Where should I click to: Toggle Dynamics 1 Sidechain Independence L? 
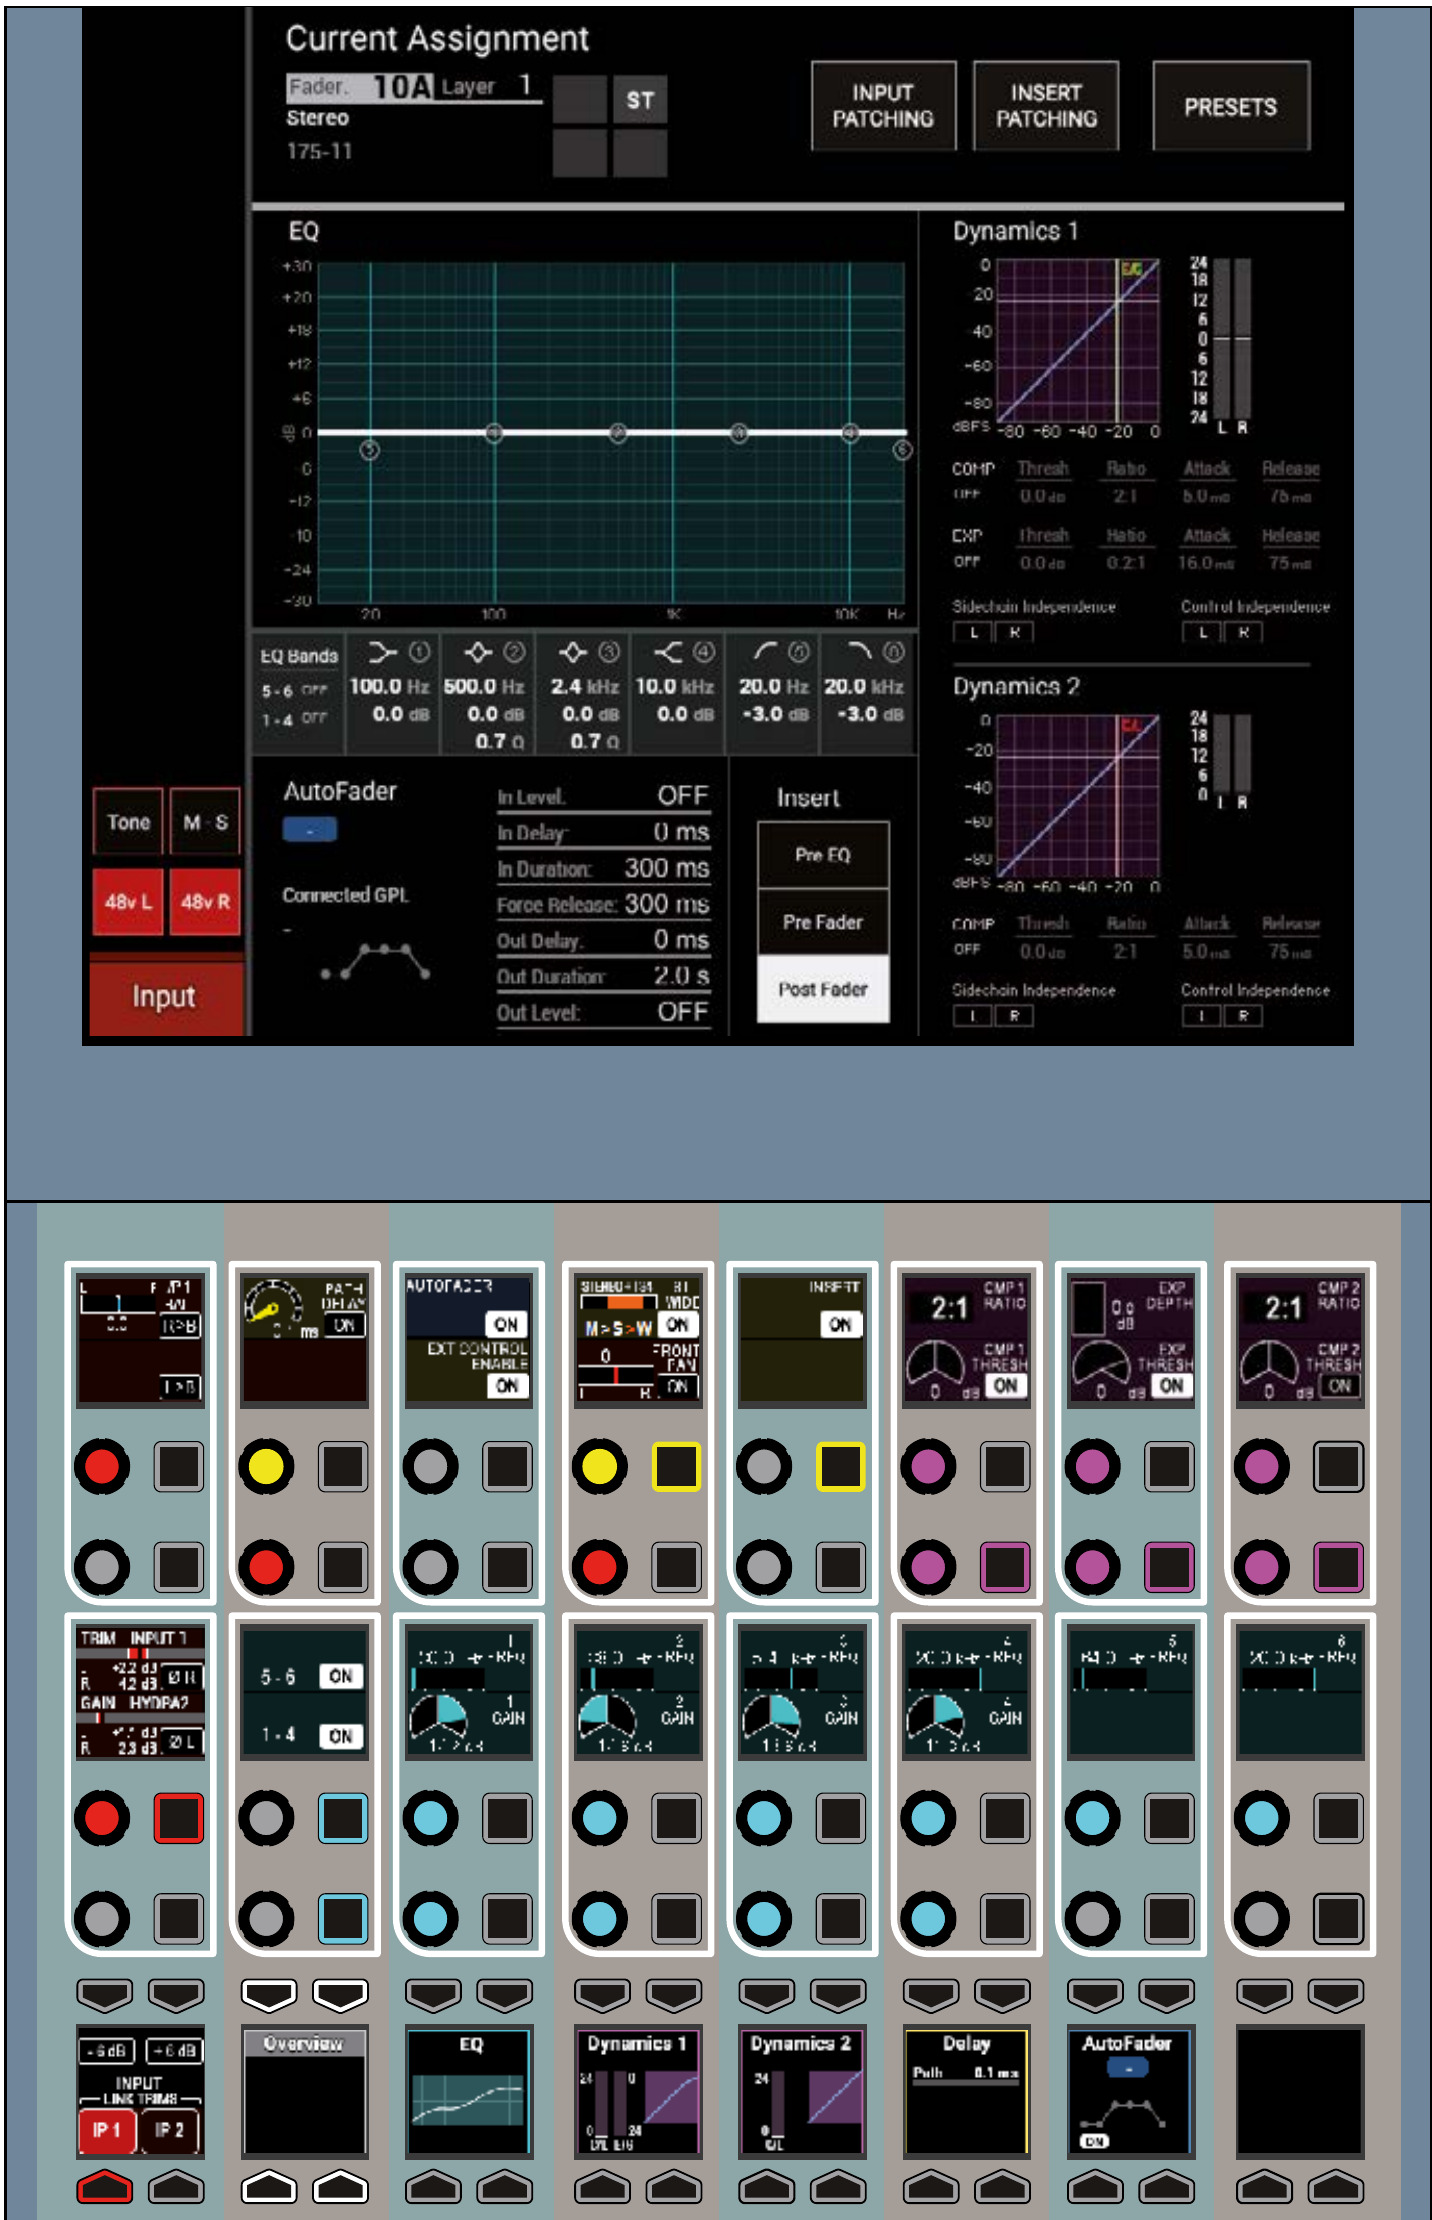coord(974,632)
